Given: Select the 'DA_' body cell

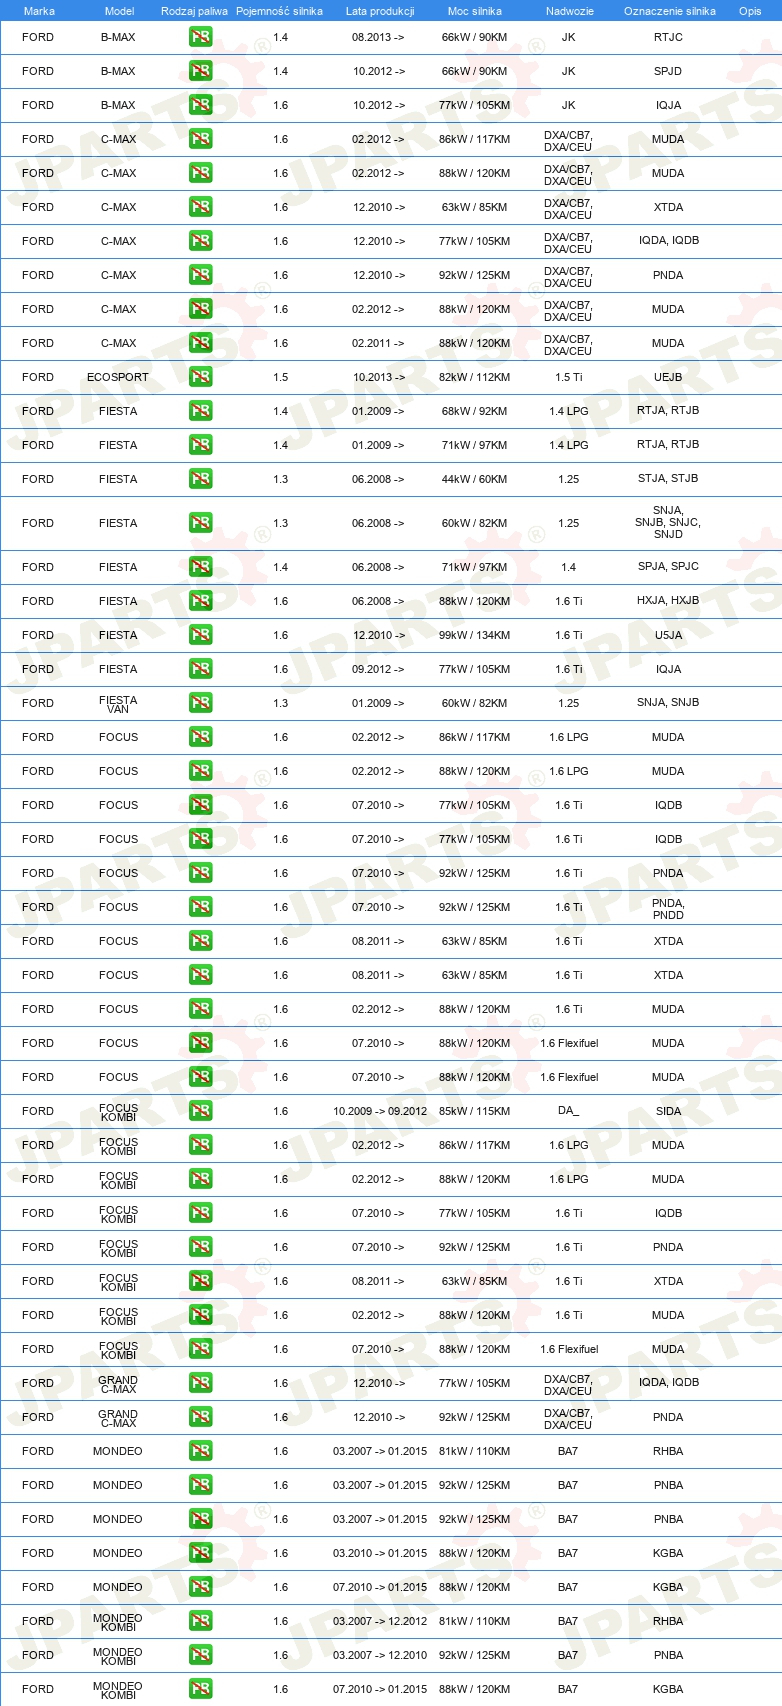Looking at the screenshot, I should (568, 1111).
